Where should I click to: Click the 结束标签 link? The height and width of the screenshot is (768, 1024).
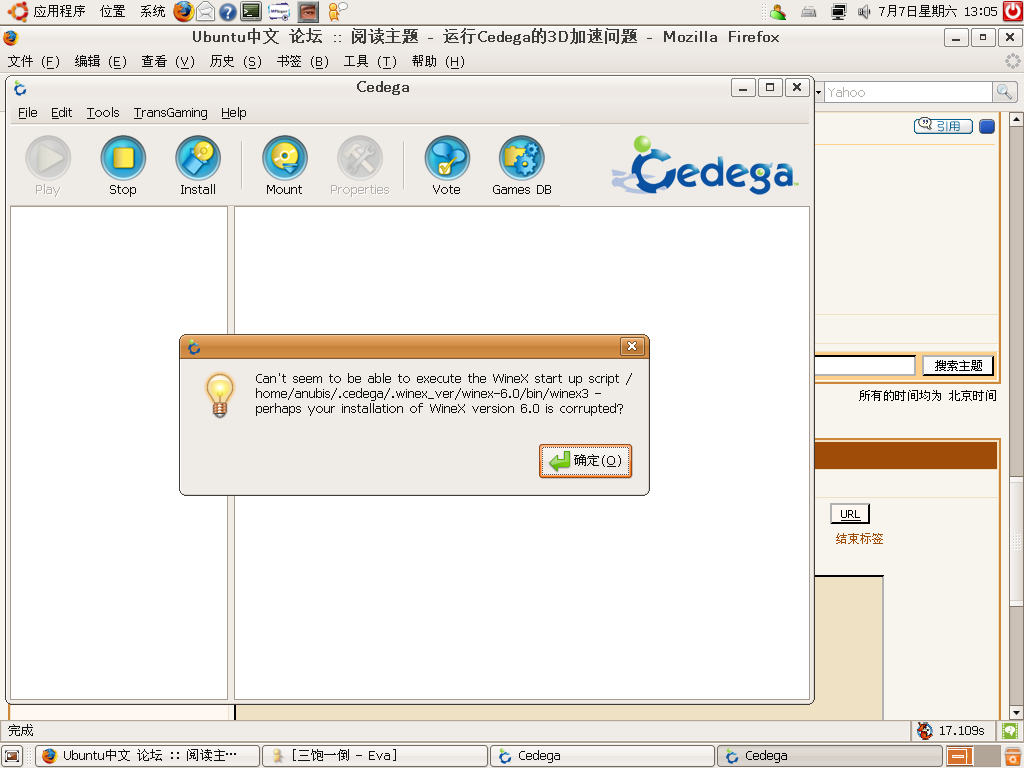pyautogui.click(x=859, y=539)
